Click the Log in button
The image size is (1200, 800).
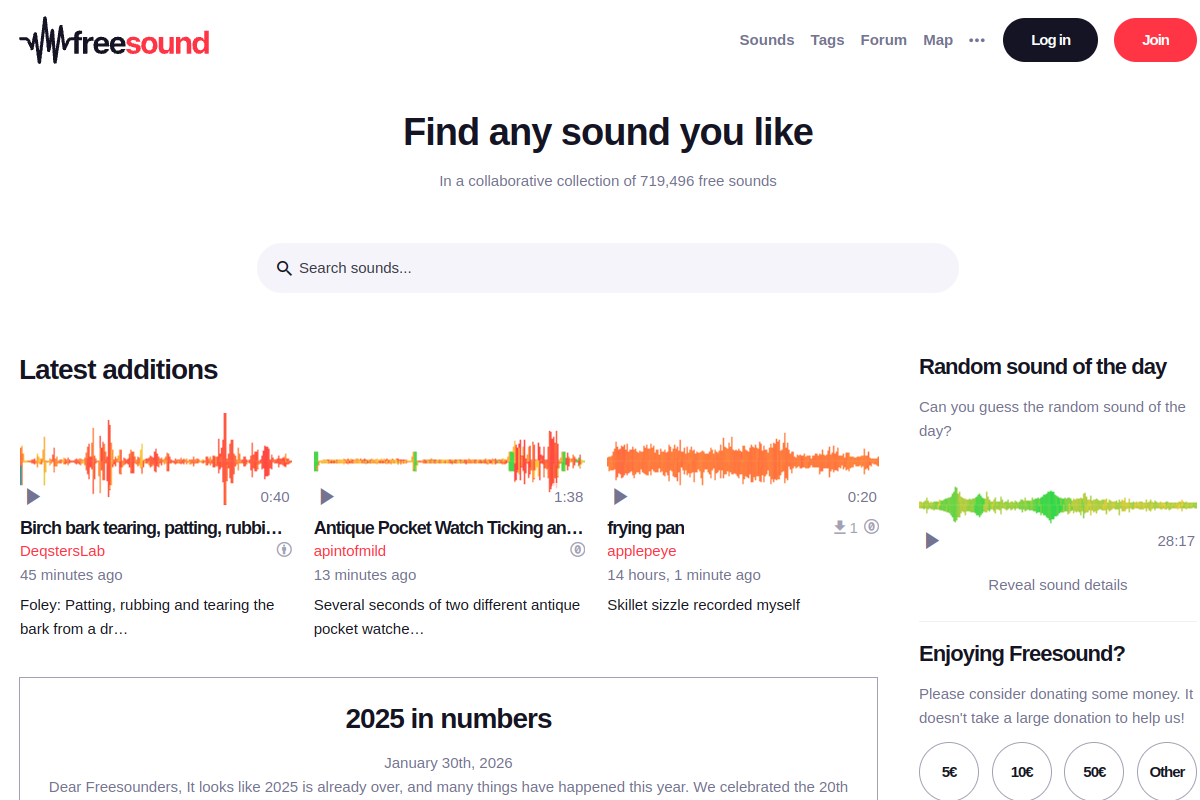point(1050,40)
